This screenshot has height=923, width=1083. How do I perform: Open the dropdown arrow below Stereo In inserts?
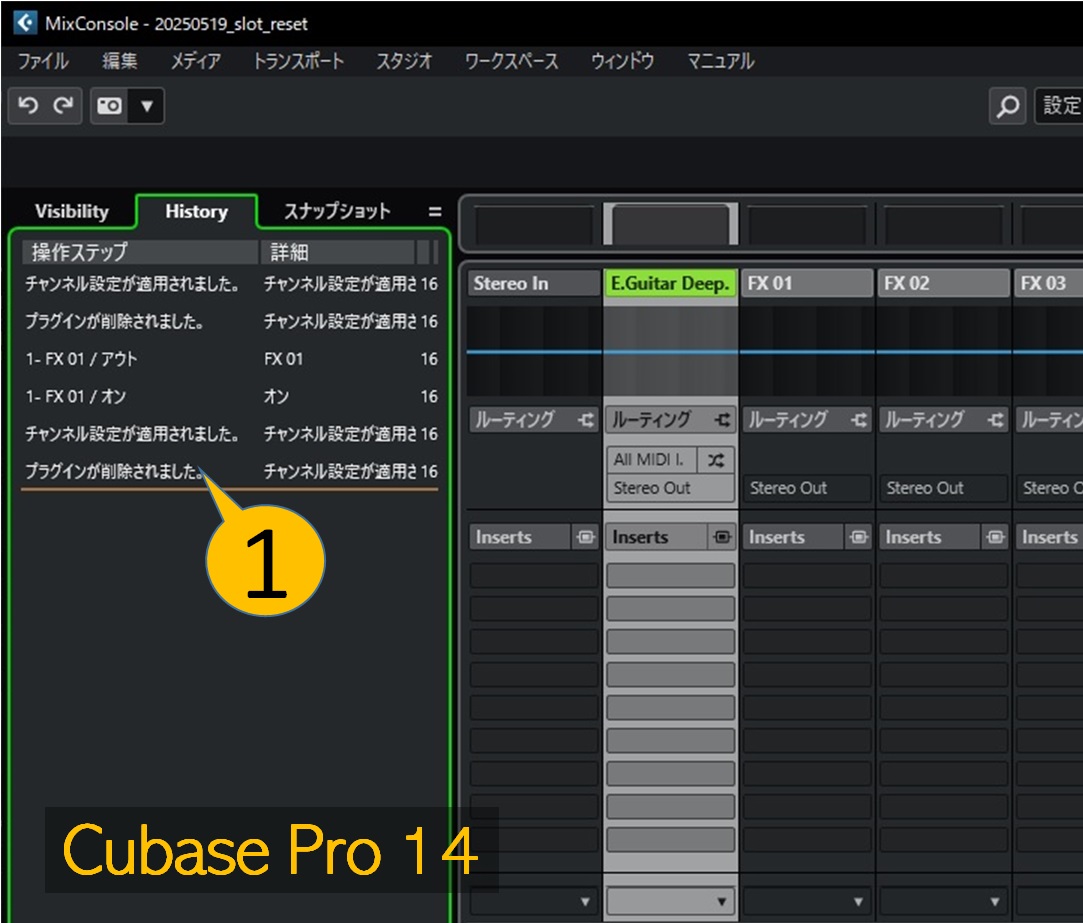[x=585, y=901]
